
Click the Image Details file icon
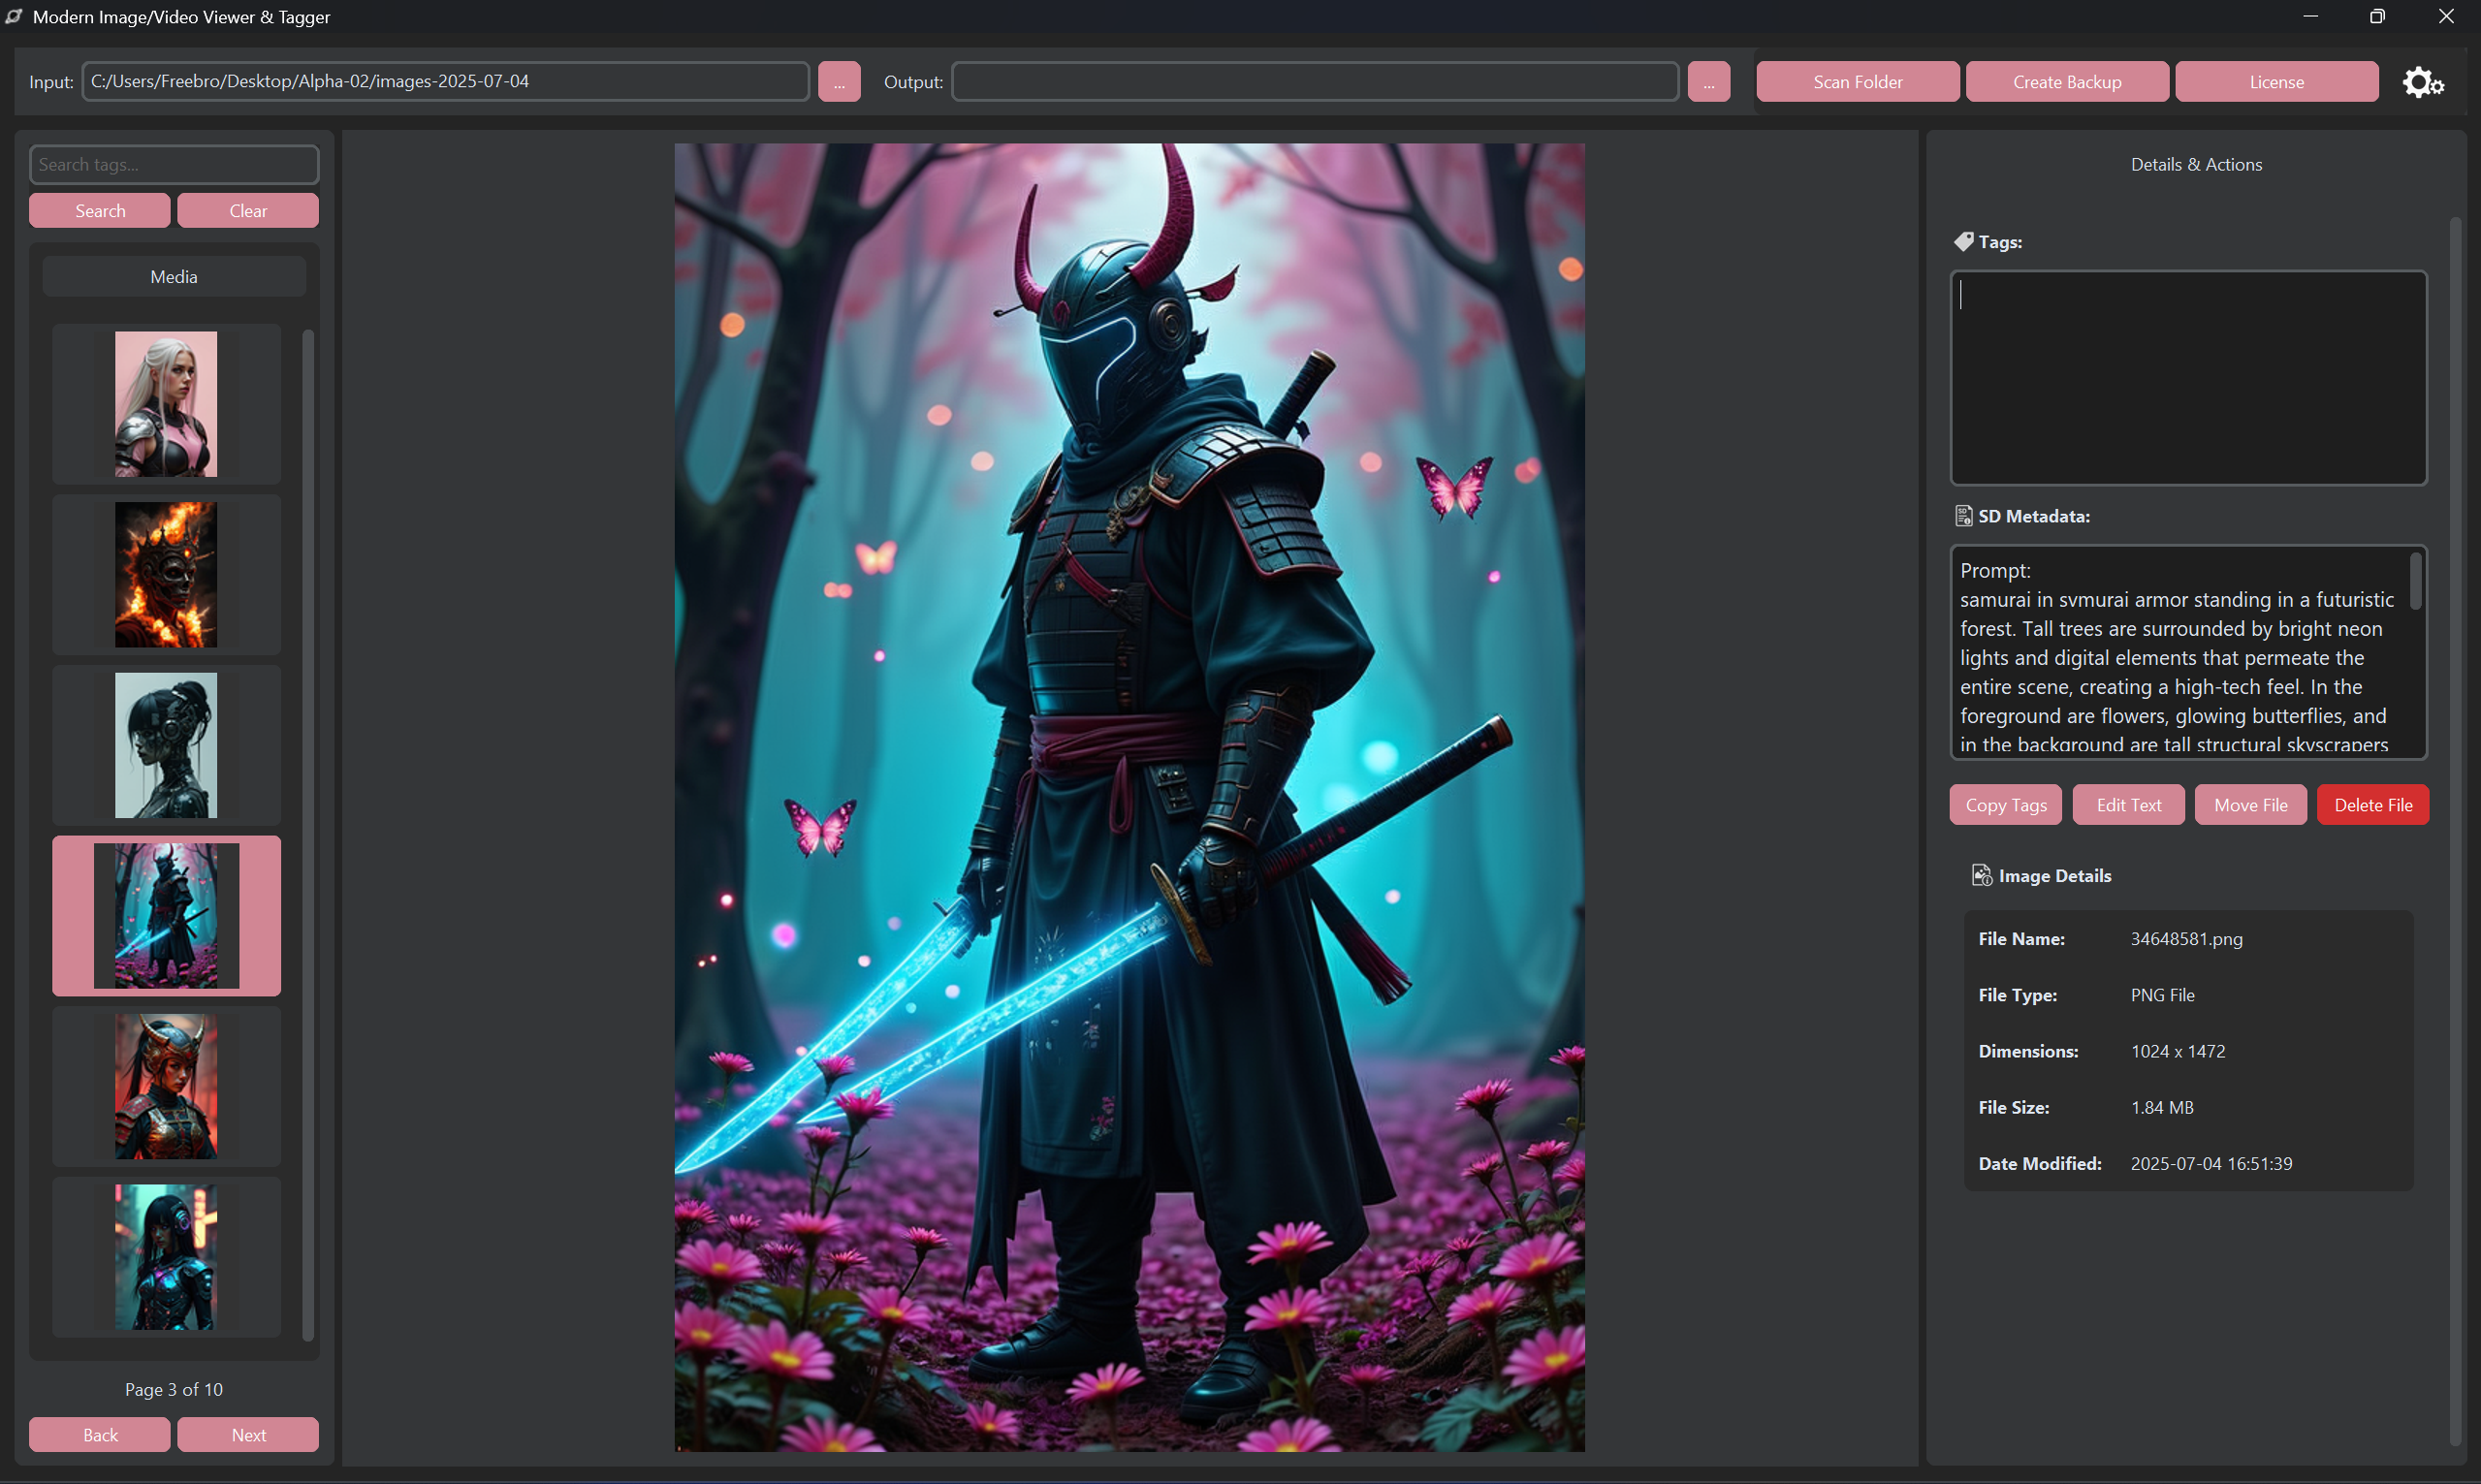(x=1981, y=875)
